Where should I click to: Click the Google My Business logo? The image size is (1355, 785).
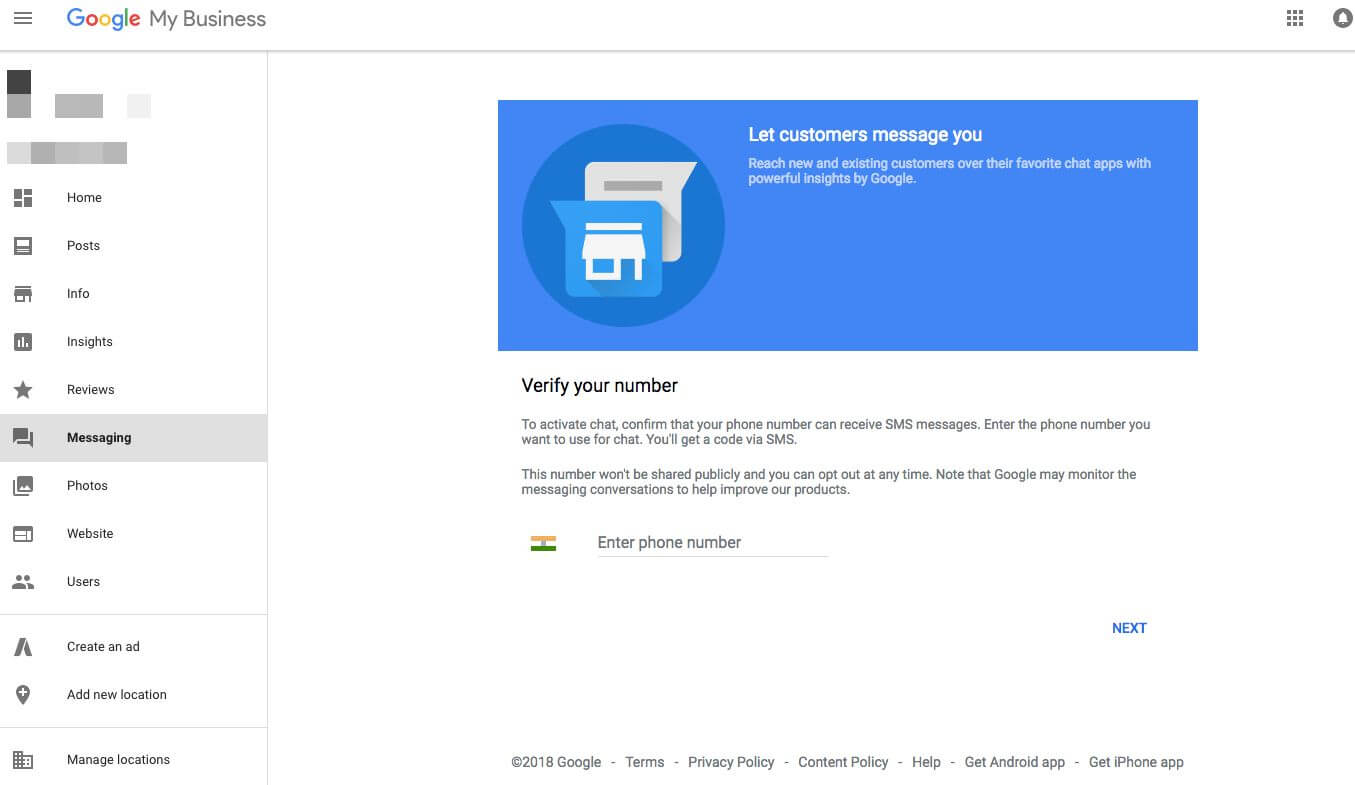166,18
